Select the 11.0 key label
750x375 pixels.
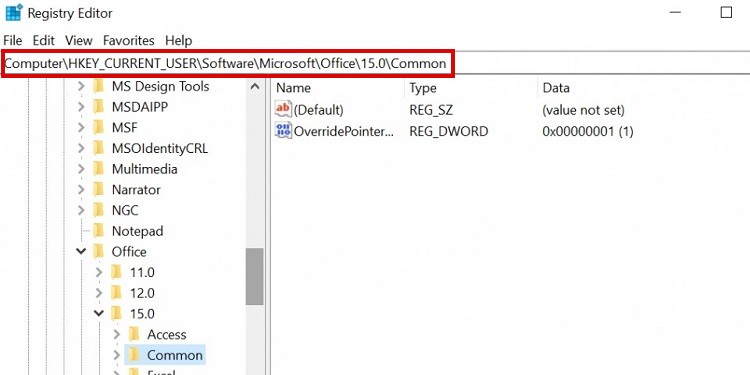tap(142, 273)
